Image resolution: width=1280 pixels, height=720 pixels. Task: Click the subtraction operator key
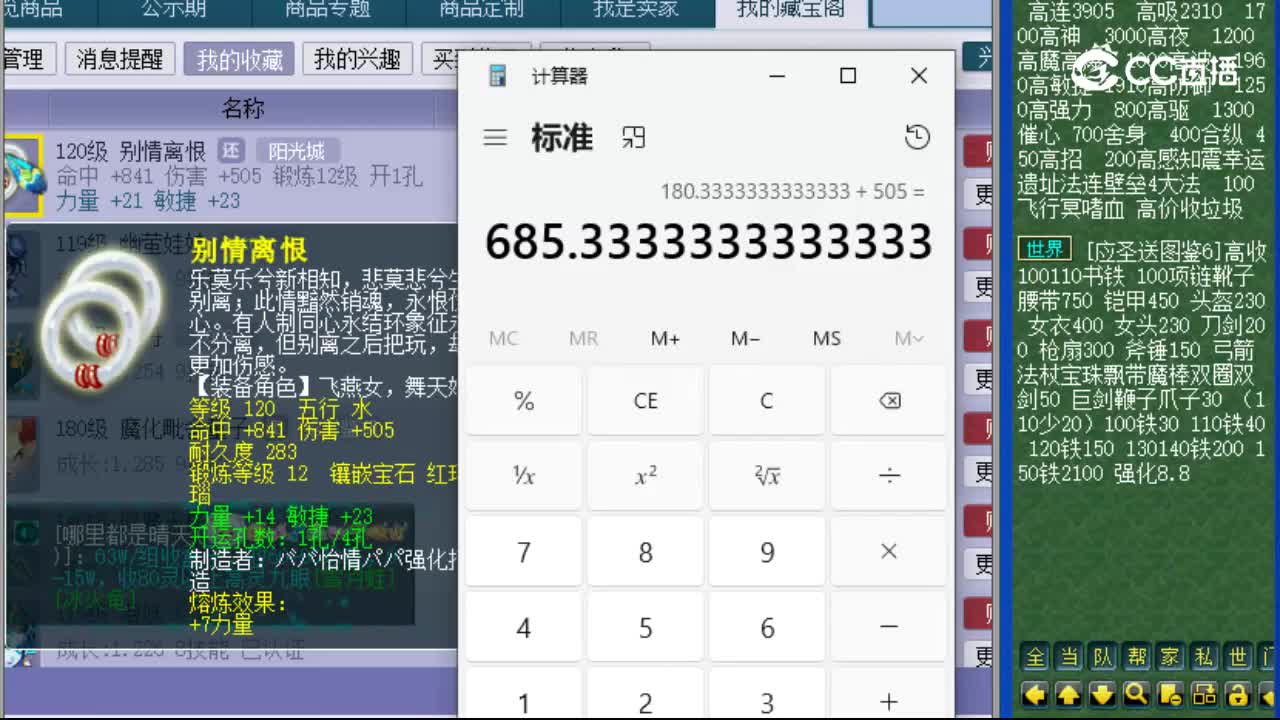pos(889,628)
